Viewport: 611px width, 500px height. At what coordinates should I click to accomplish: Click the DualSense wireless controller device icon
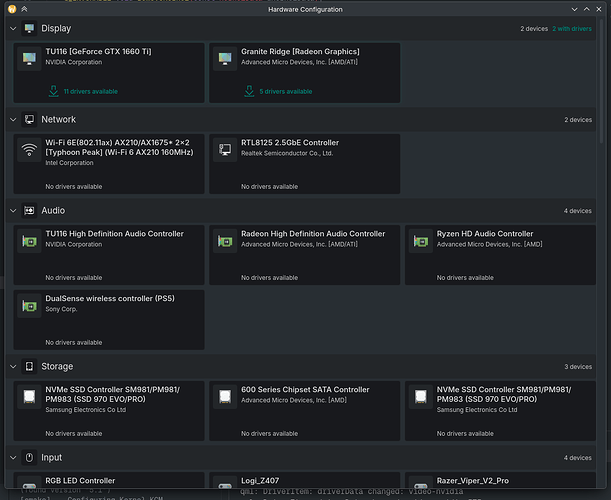tap(30, 306)
